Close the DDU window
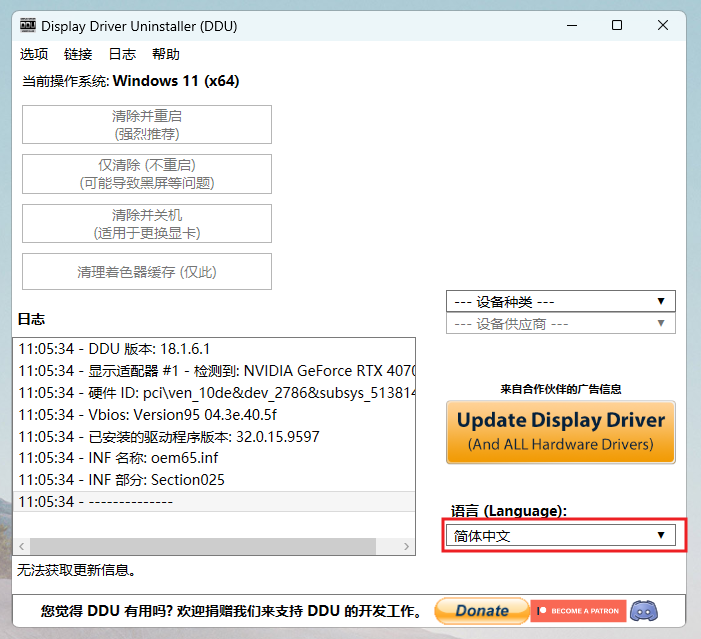This screenshot has width=701, height=639. [663, 25]
